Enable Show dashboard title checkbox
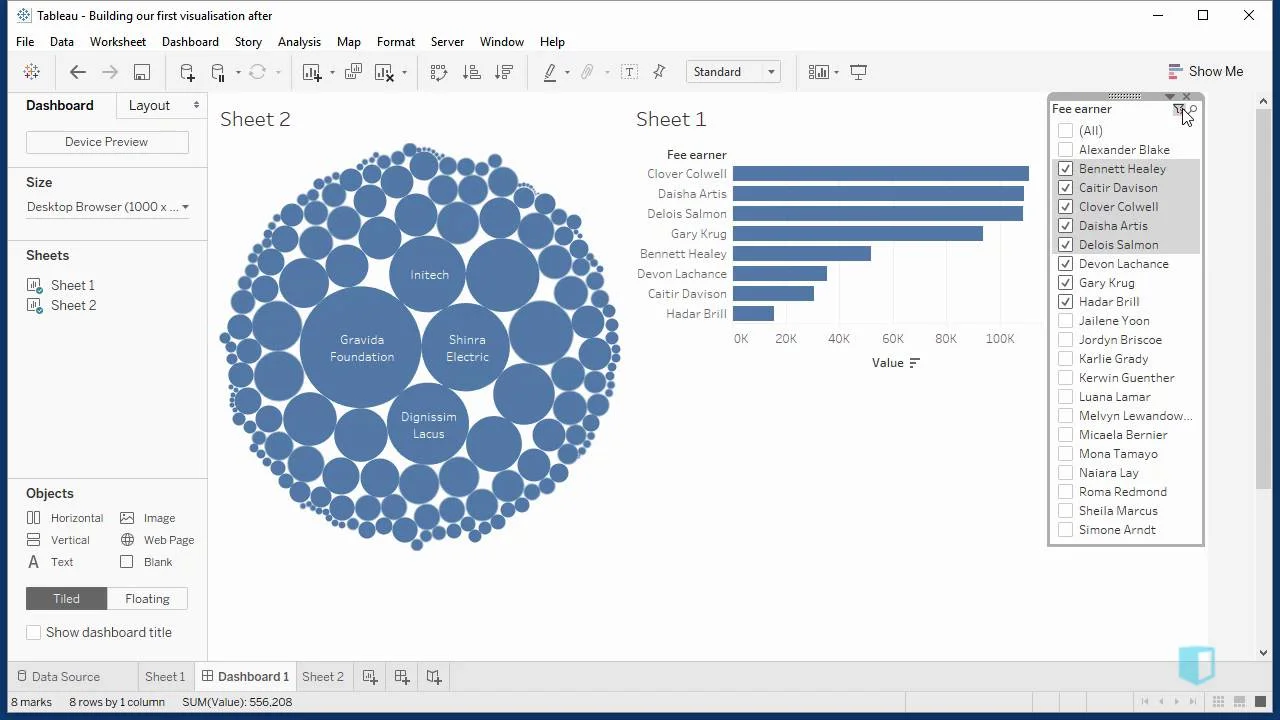The height and width of the screenshot is (720, 1280). pos(34,632)
